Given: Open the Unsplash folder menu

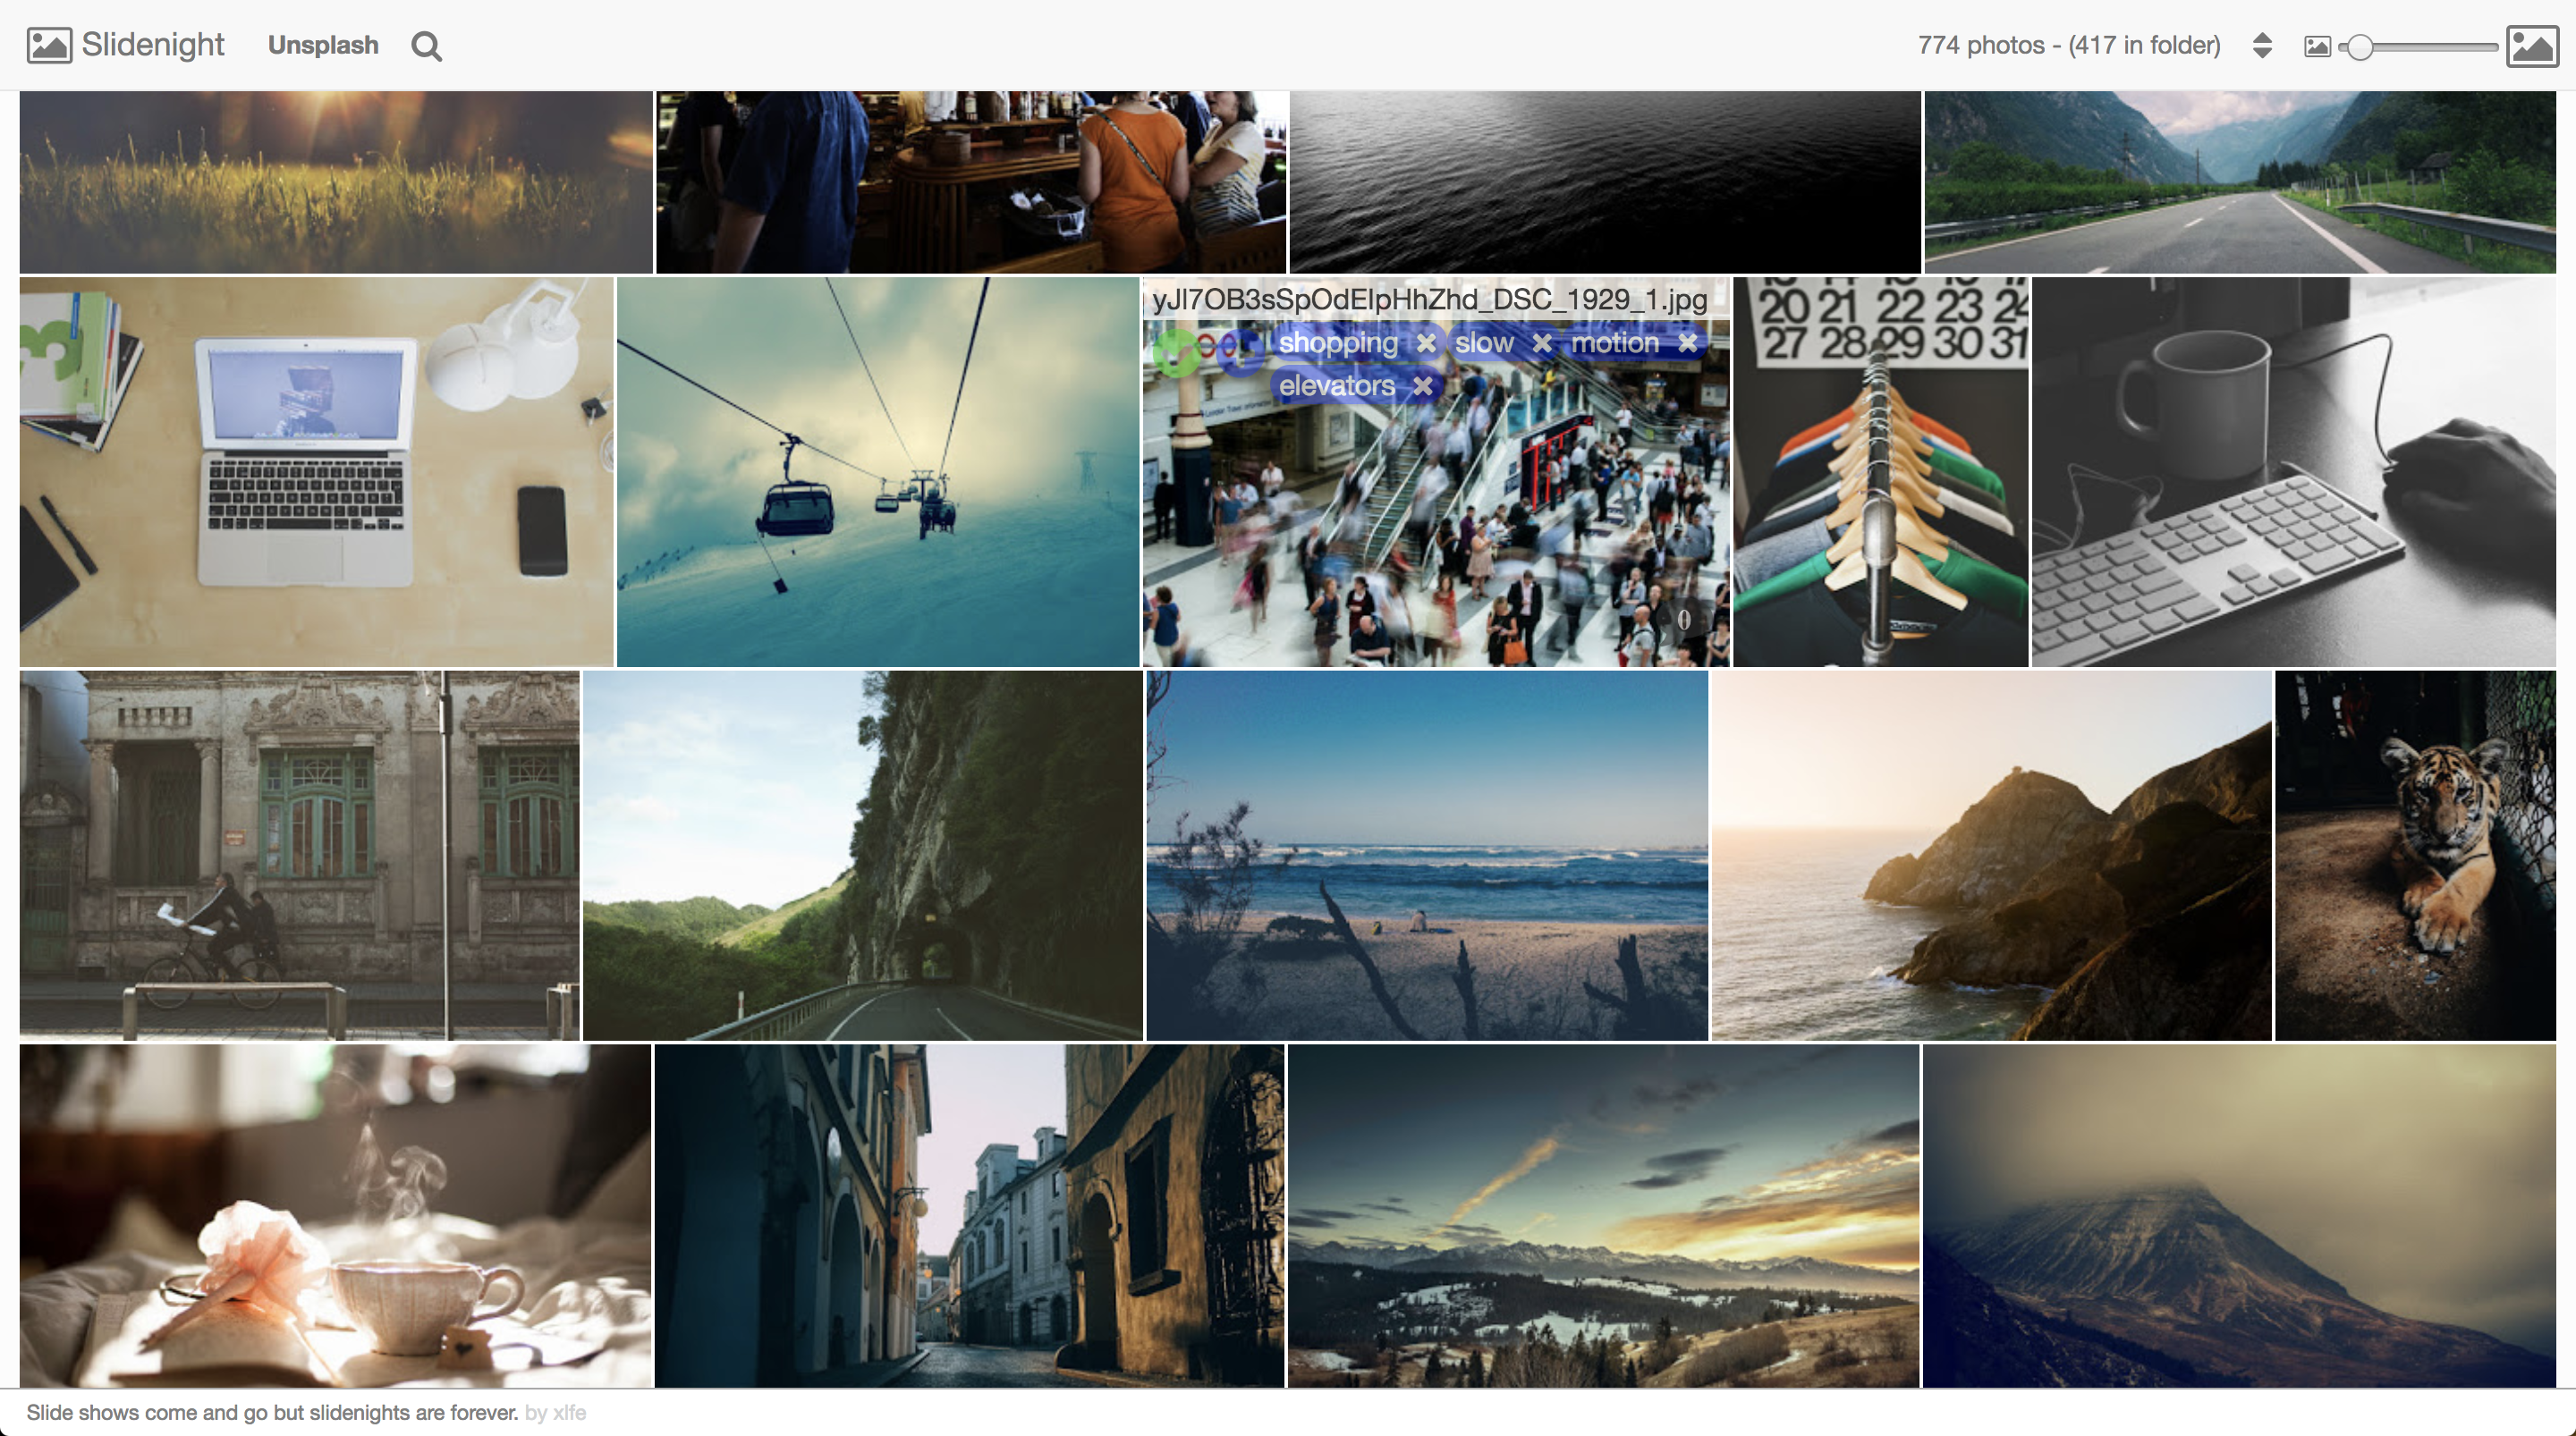Looking at the screenshot, I should pyautogui.click(x=323, y=46).
